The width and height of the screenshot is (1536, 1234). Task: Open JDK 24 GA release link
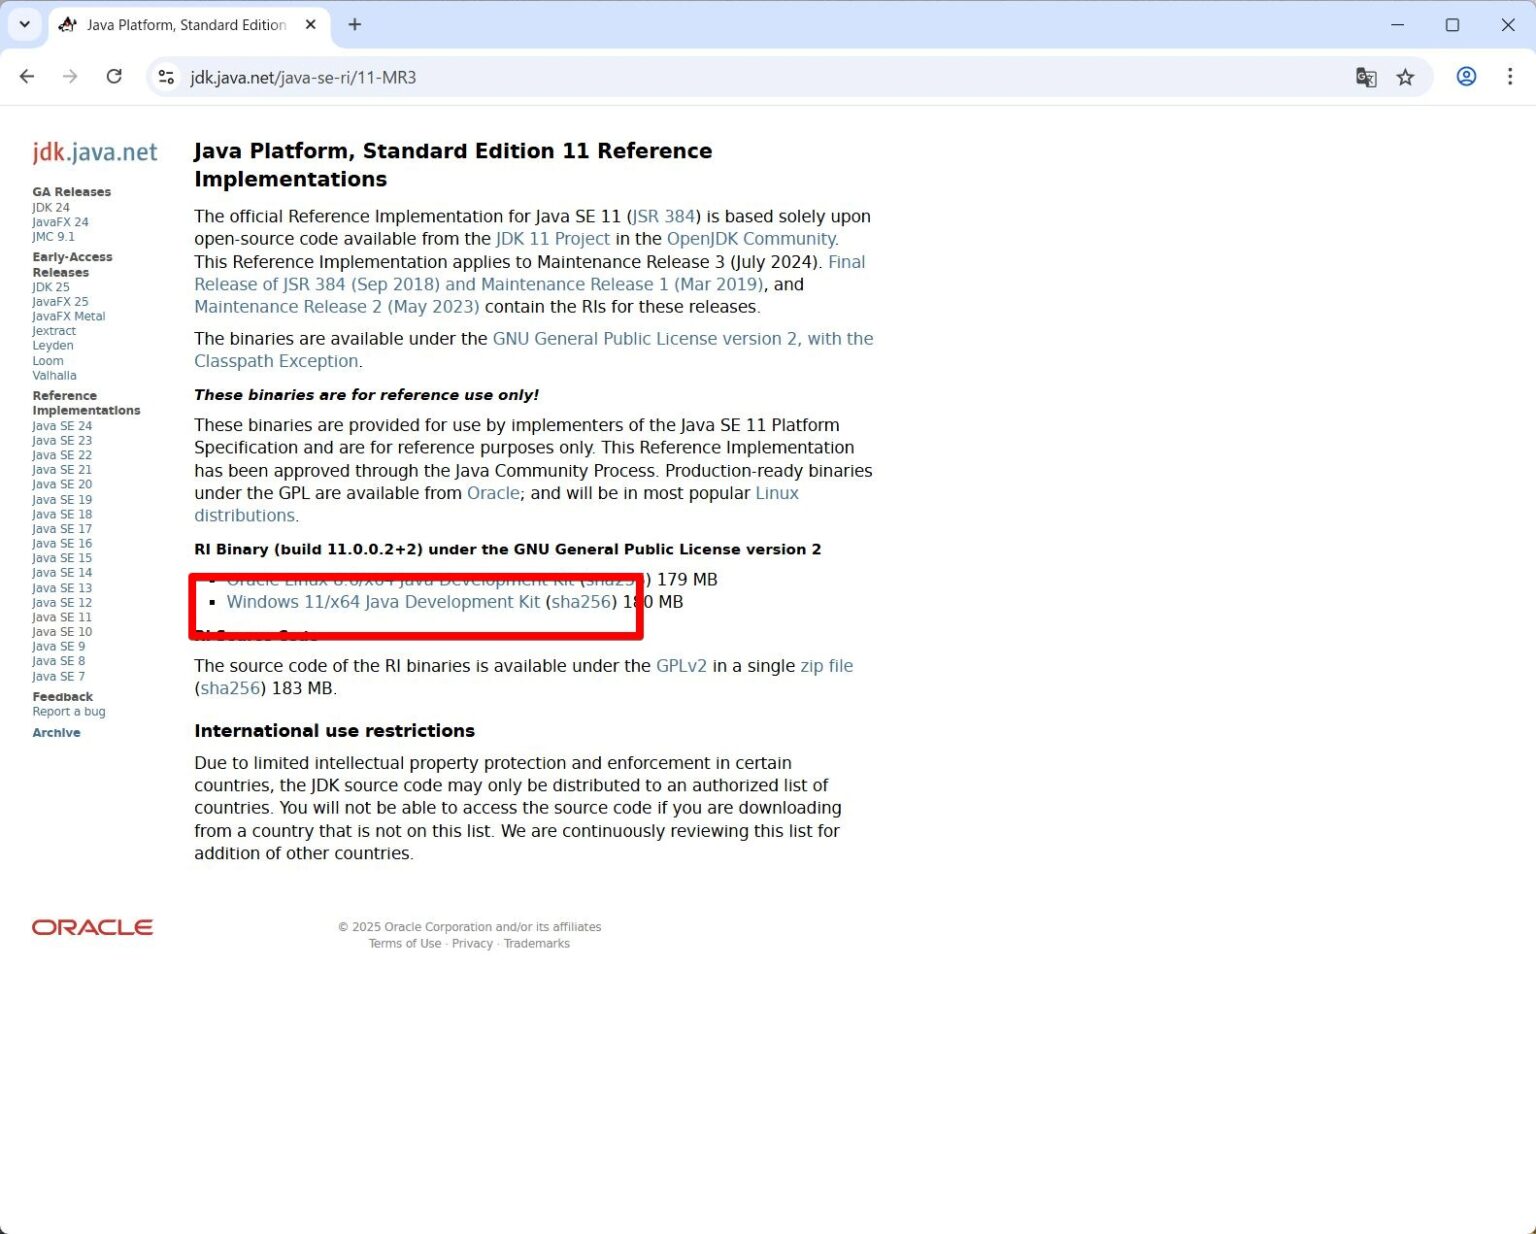coord(51,208)
